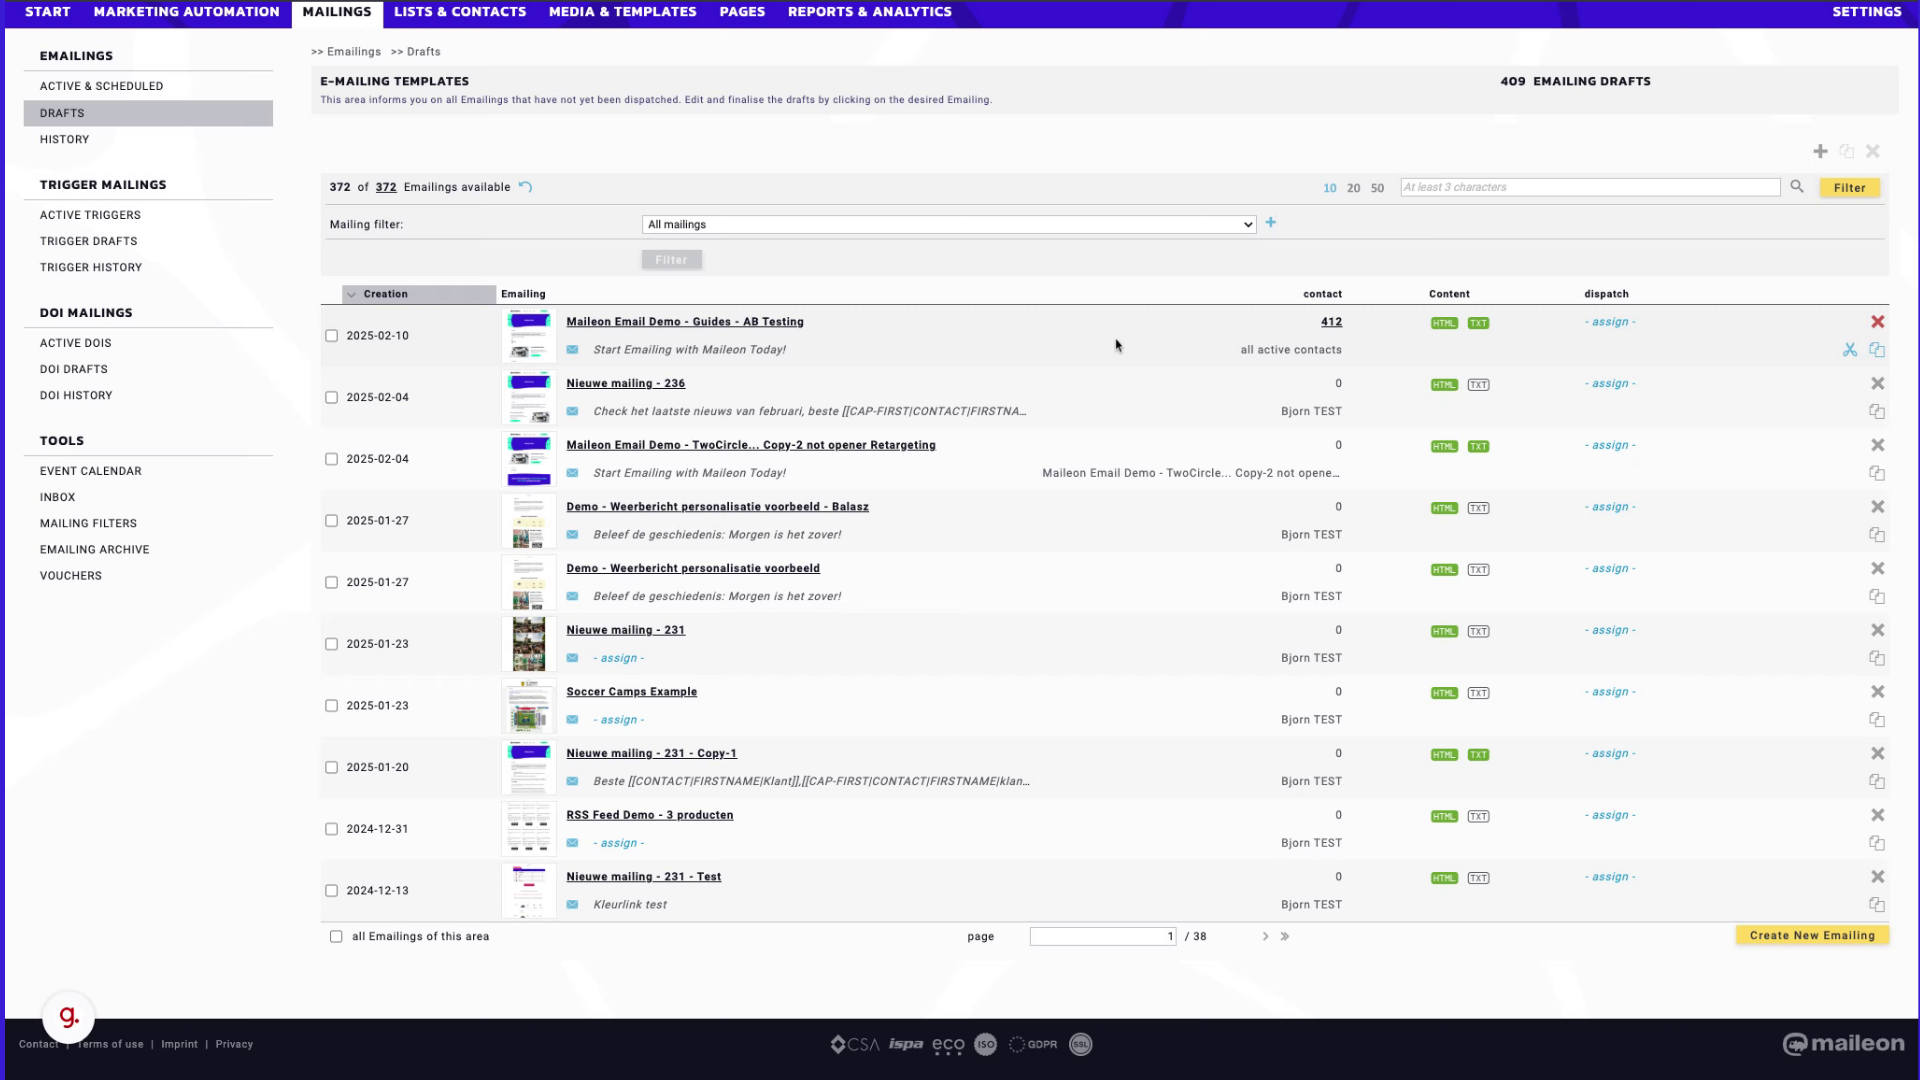This screenshot has height=1080, width=1920.
Task: Delete the RSS Feed Demo draft
Action: [x=1878, y=815]
